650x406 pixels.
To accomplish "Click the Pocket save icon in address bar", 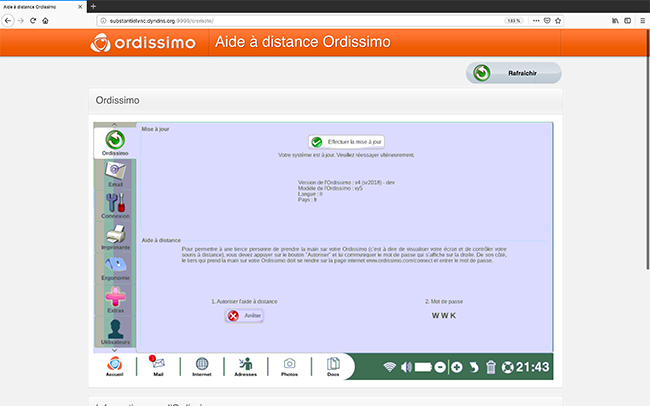I will tap(547, 21).
